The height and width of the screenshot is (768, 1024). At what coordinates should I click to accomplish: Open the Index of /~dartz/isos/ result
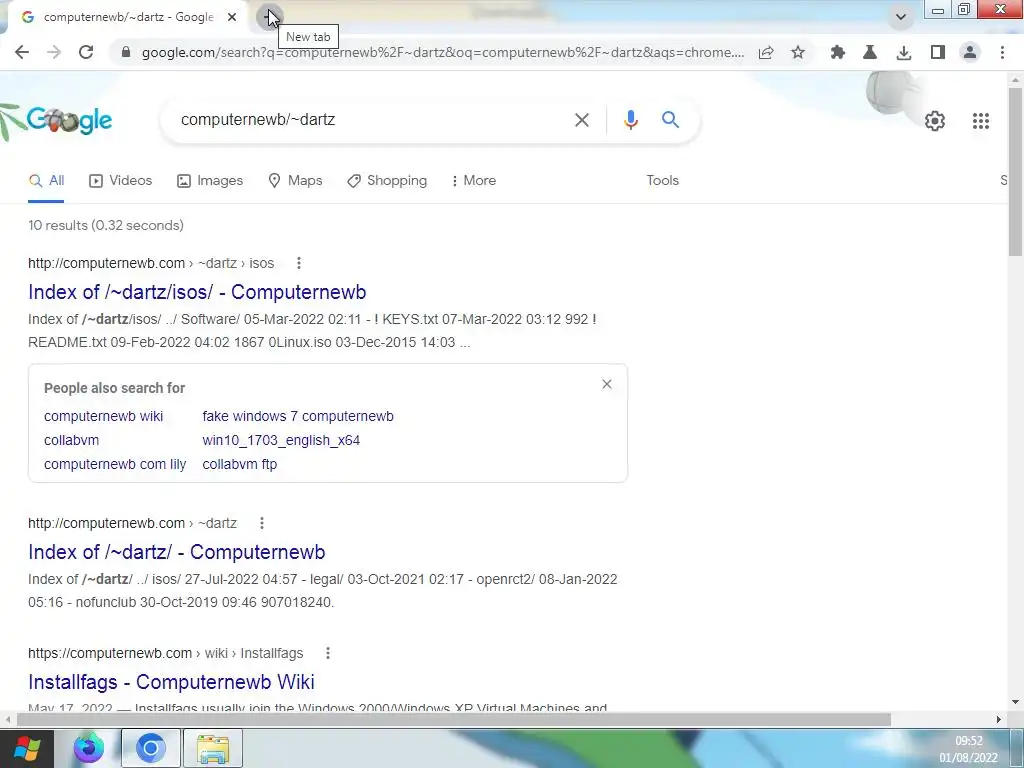click(x=197, y=292)
